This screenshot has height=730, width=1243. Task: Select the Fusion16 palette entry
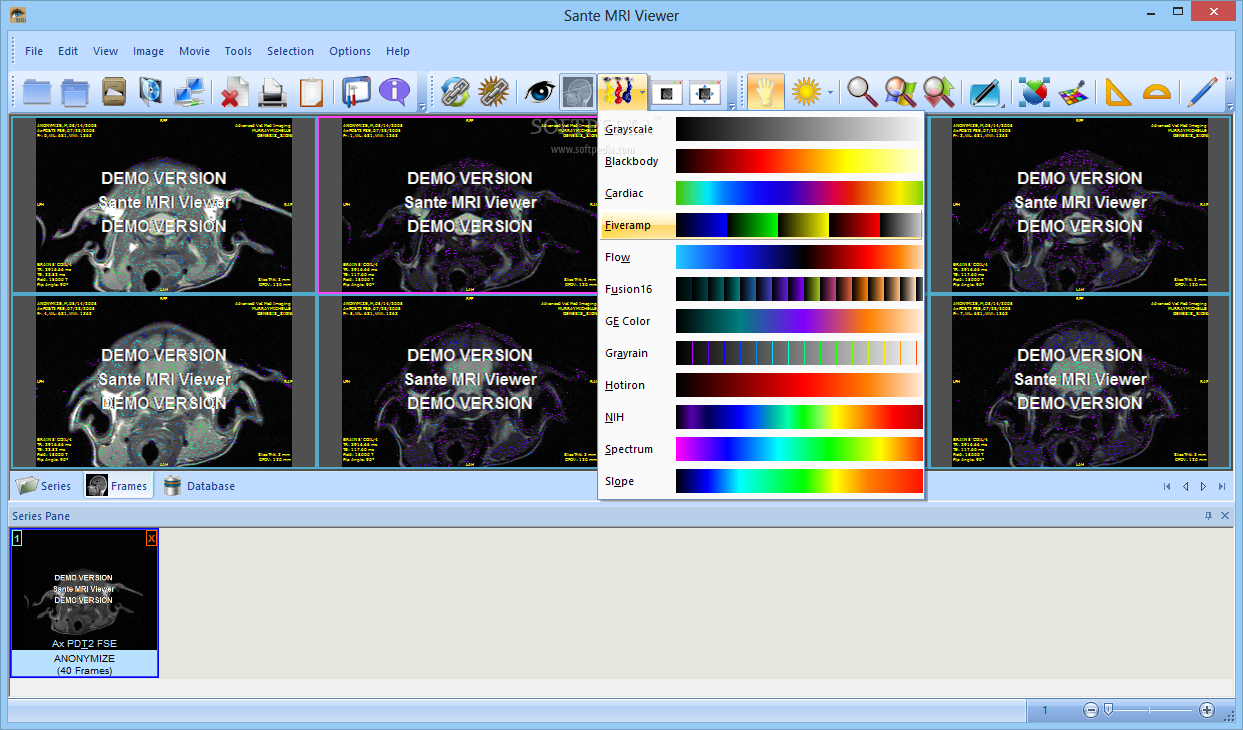coord(761,289)
